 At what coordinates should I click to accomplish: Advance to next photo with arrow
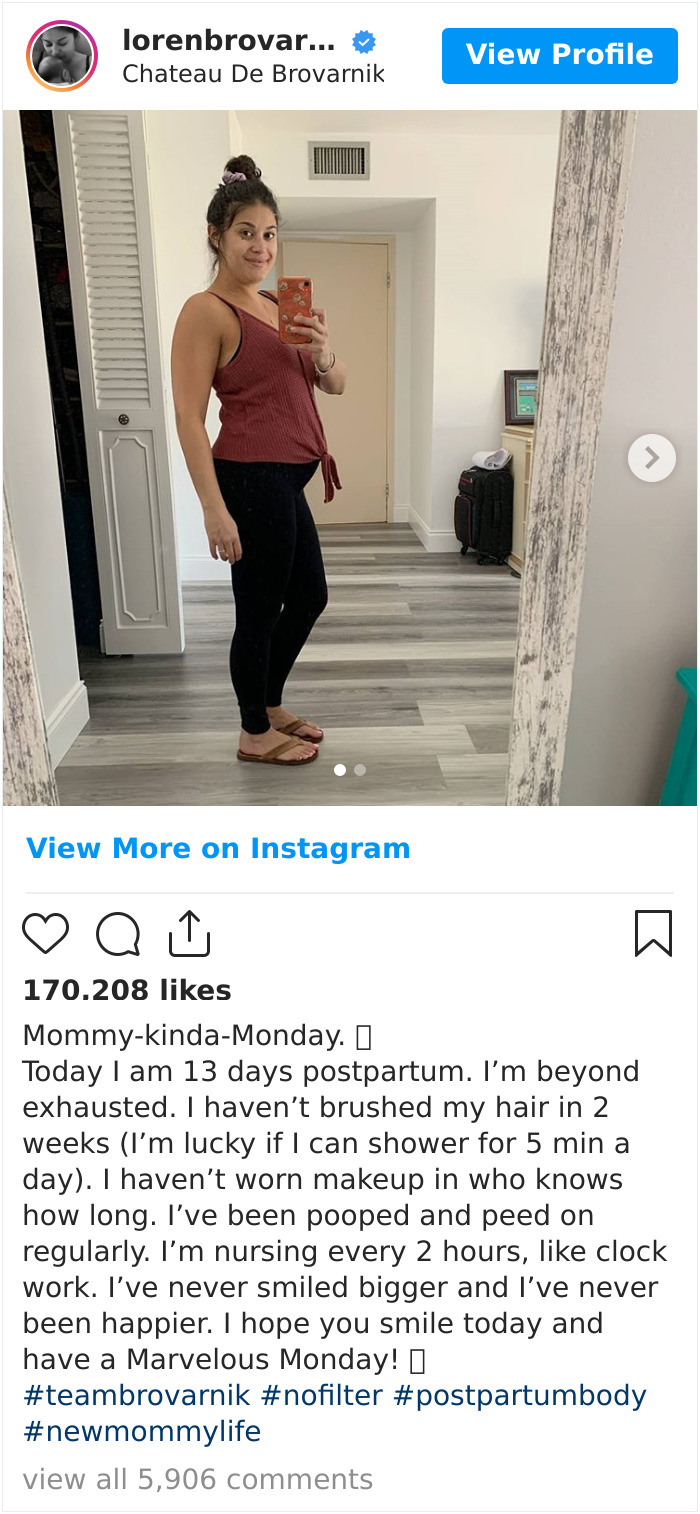pyautogui.click(x=652, y=458)
